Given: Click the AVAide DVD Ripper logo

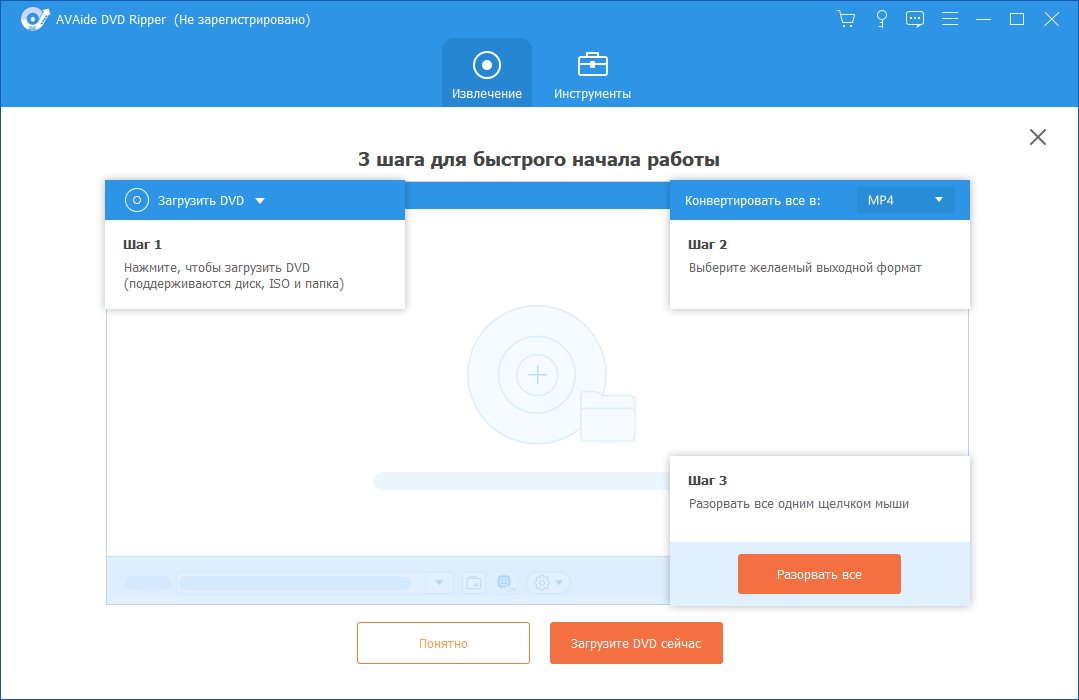Looking at the screenshot, I should point(33,18).
